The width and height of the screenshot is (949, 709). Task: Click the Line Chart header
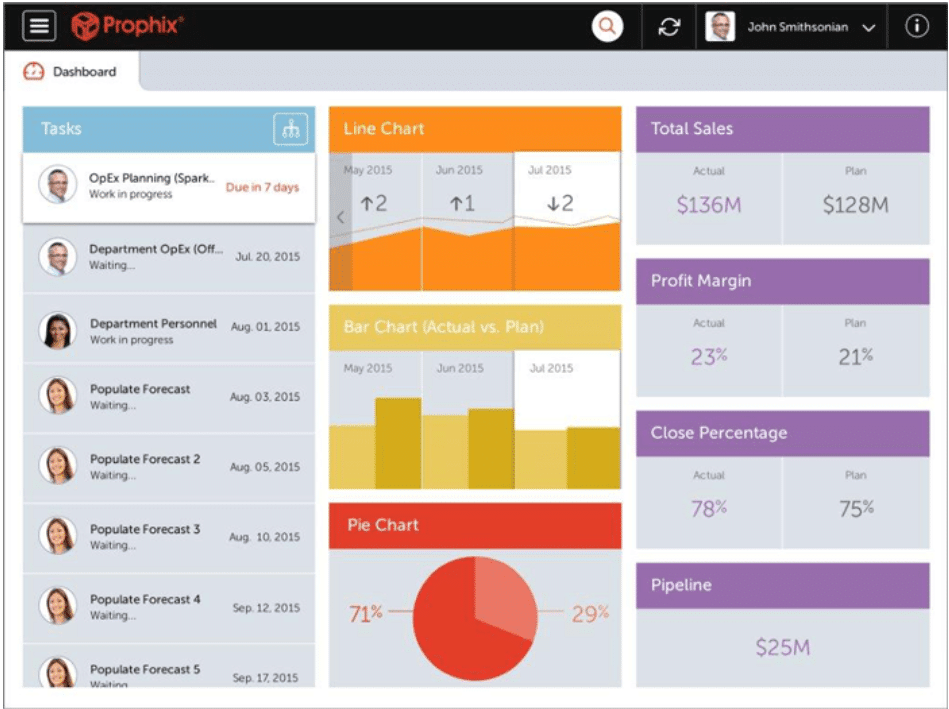tap(475, 129)
